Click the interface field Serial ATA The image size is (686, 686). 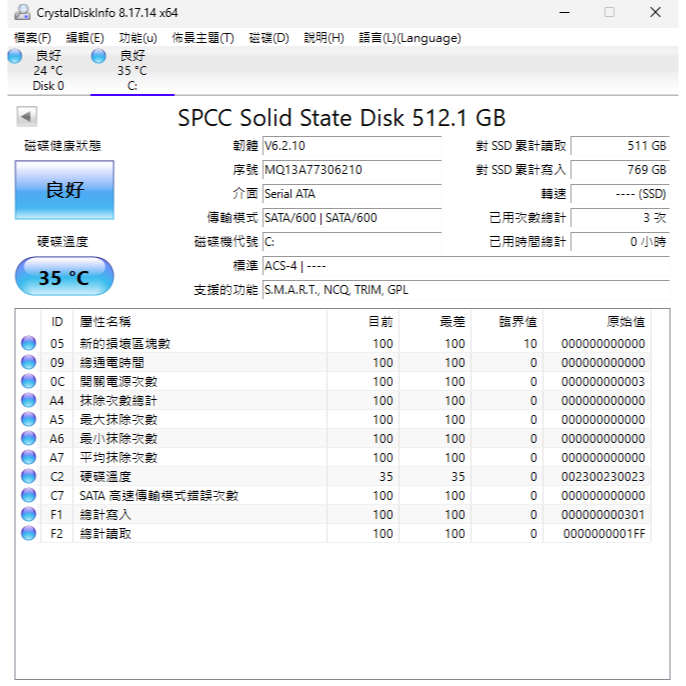(x=352, y=194)
